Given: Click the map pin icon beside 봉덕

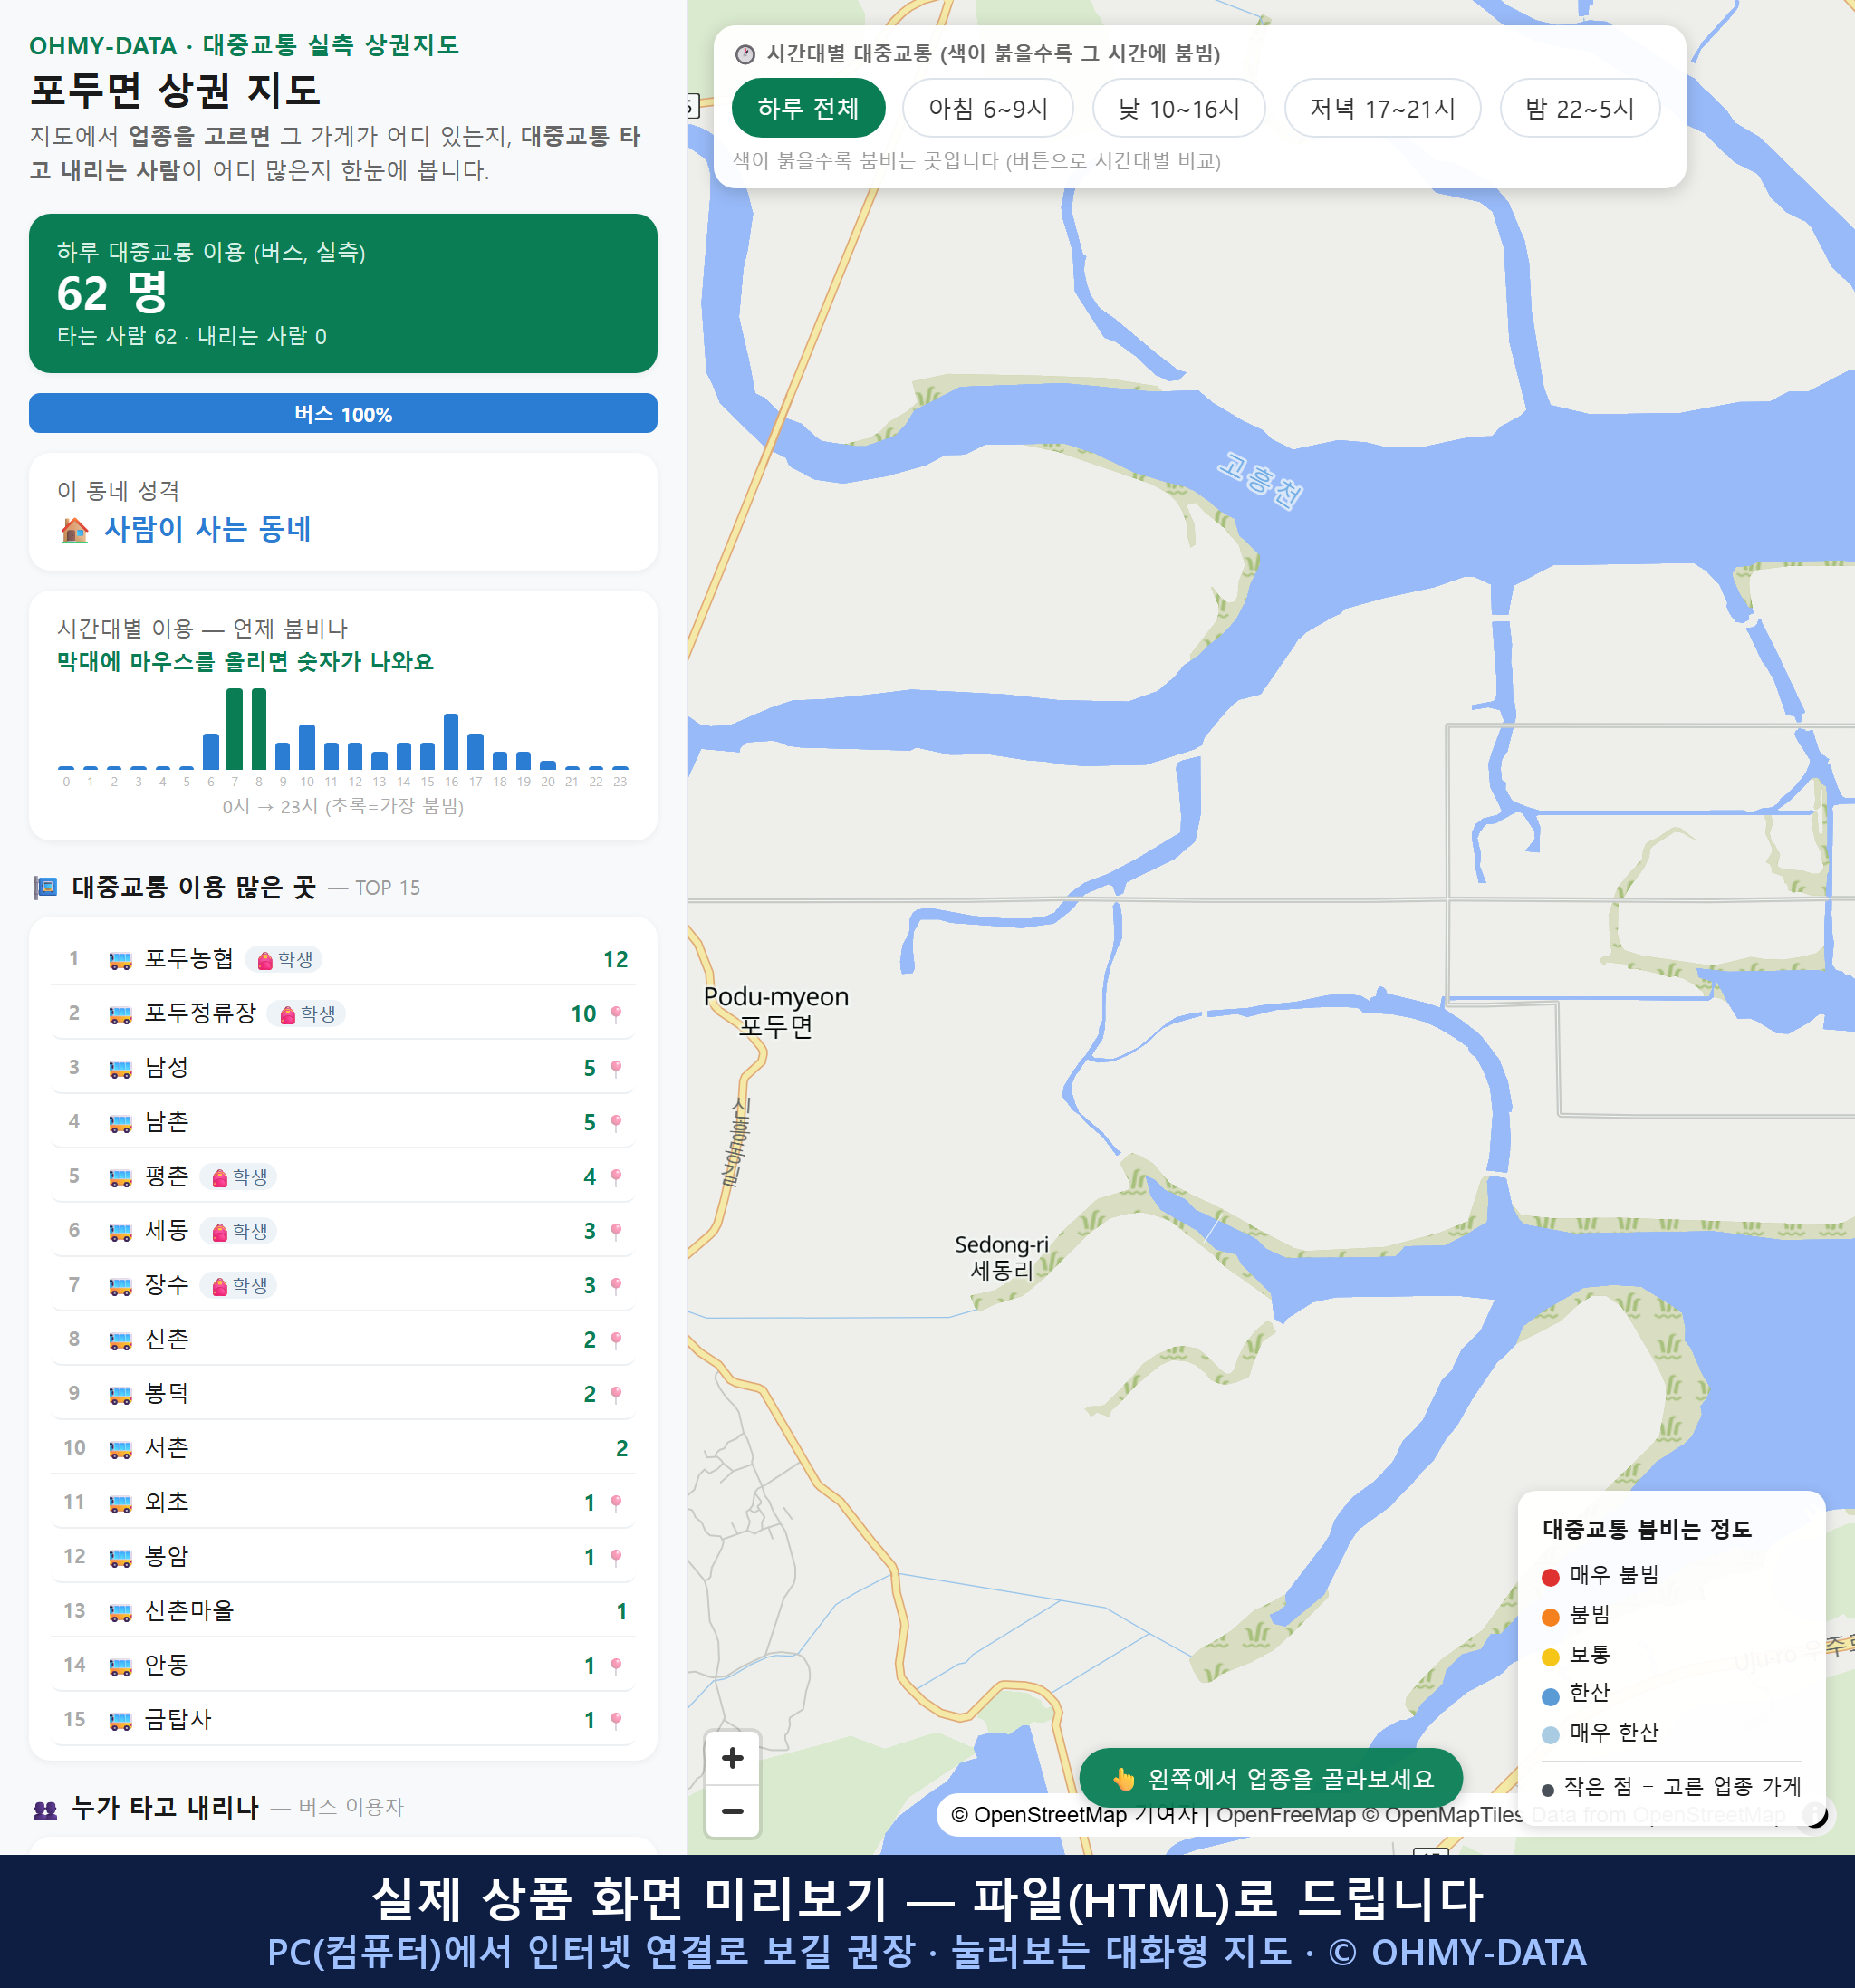Looking at the screenshot, I should [x=616, y=1394].
